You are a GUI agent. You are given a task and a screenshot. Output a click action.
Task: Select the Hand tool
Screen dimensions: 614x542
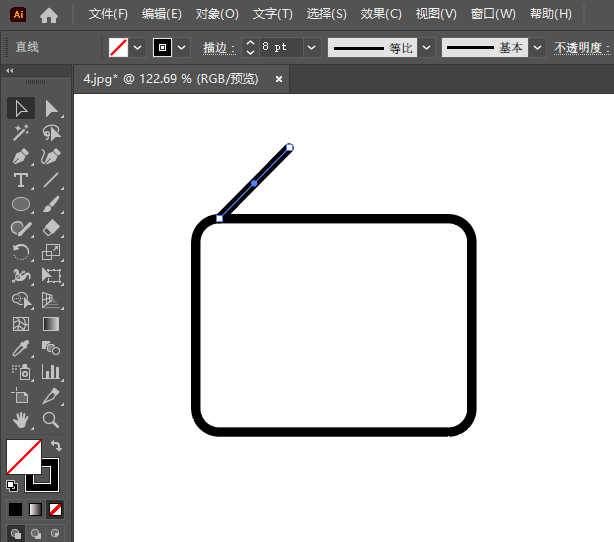[21, 420]
